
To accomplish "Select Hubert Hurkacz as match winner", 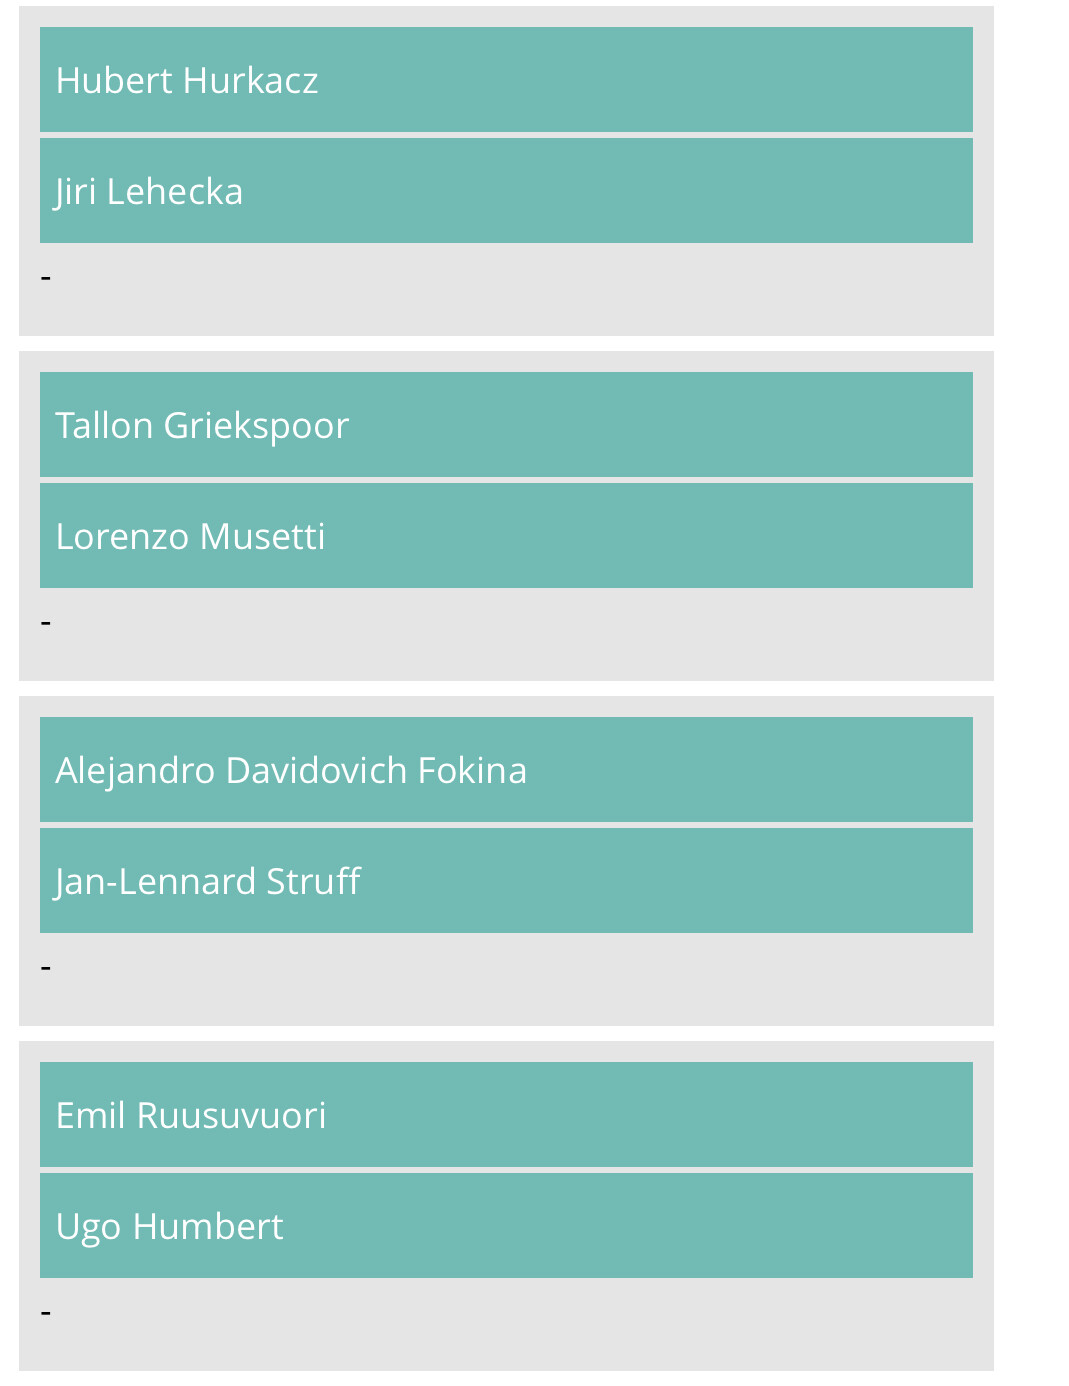I will pos(506,80).
